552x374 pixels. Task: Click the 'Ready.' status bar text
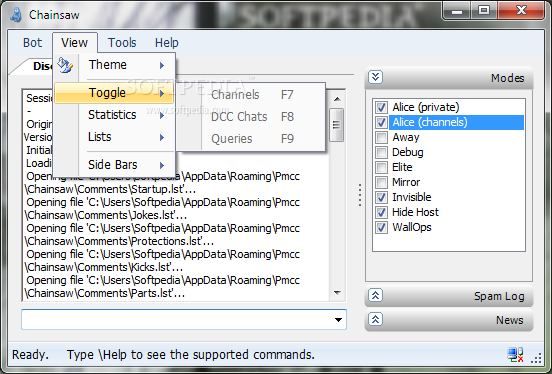[30, 355]
